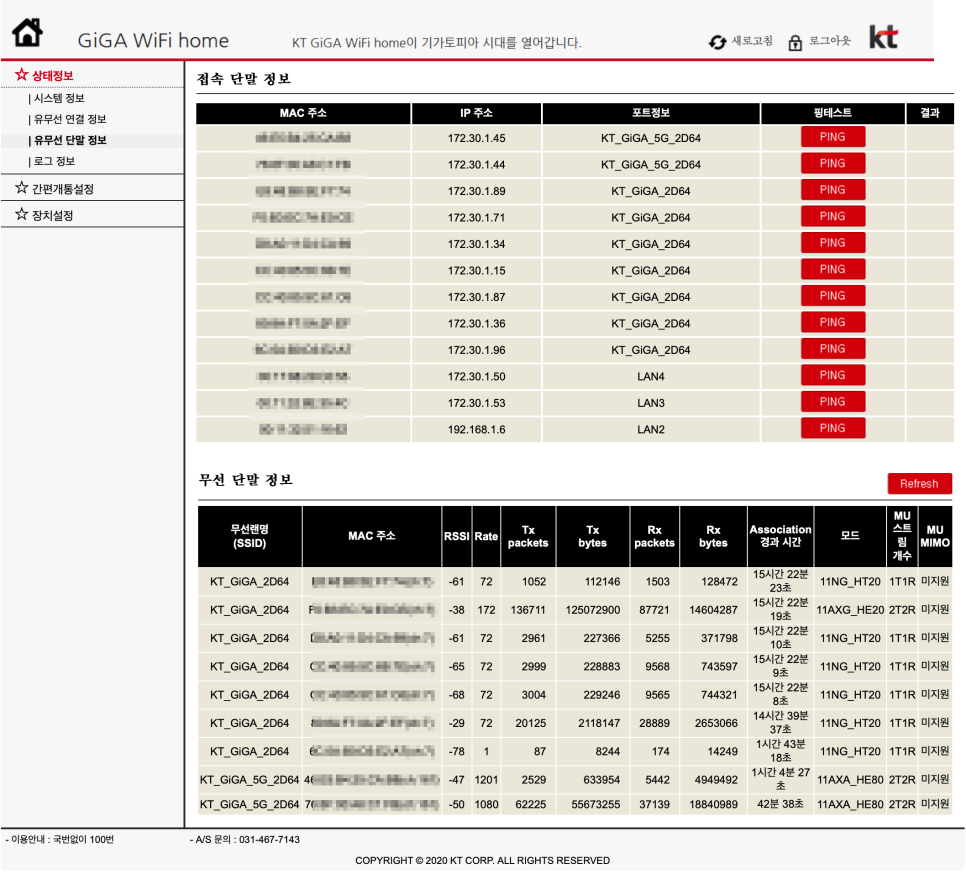The image size is (966, 874).
Task: Click the GiGA WiFi home title
Action: click(x=153, y=41)
